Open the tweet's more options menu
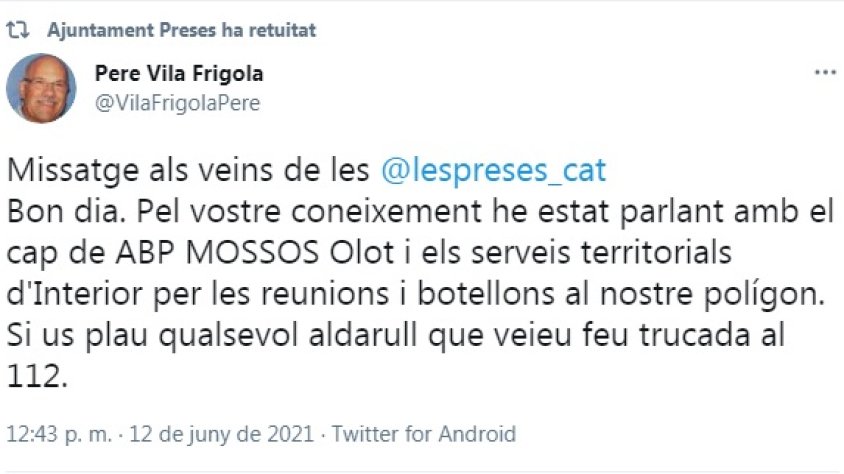The image size is (844, 474). point(824,75)
